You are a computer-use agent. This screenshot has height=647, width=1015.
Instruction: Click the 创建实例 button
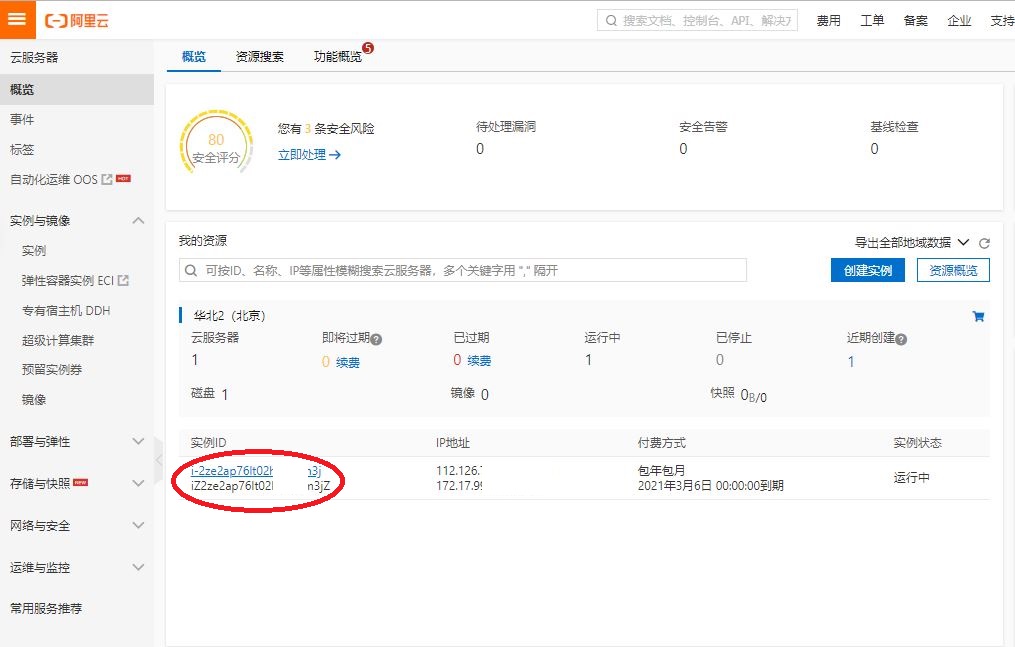[x=867, y=270]
